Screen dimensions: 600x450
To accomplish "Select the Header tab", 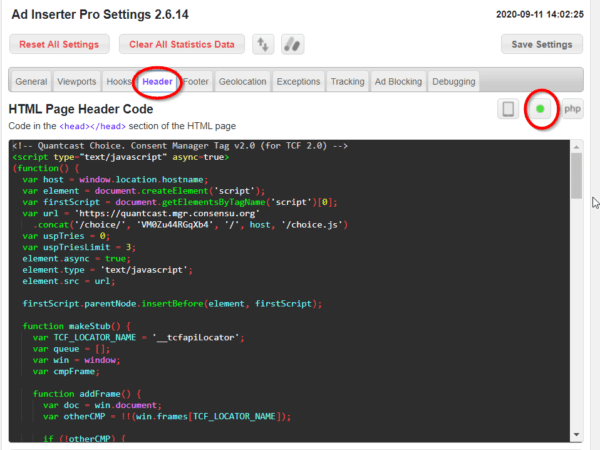I will coord(157,82).
